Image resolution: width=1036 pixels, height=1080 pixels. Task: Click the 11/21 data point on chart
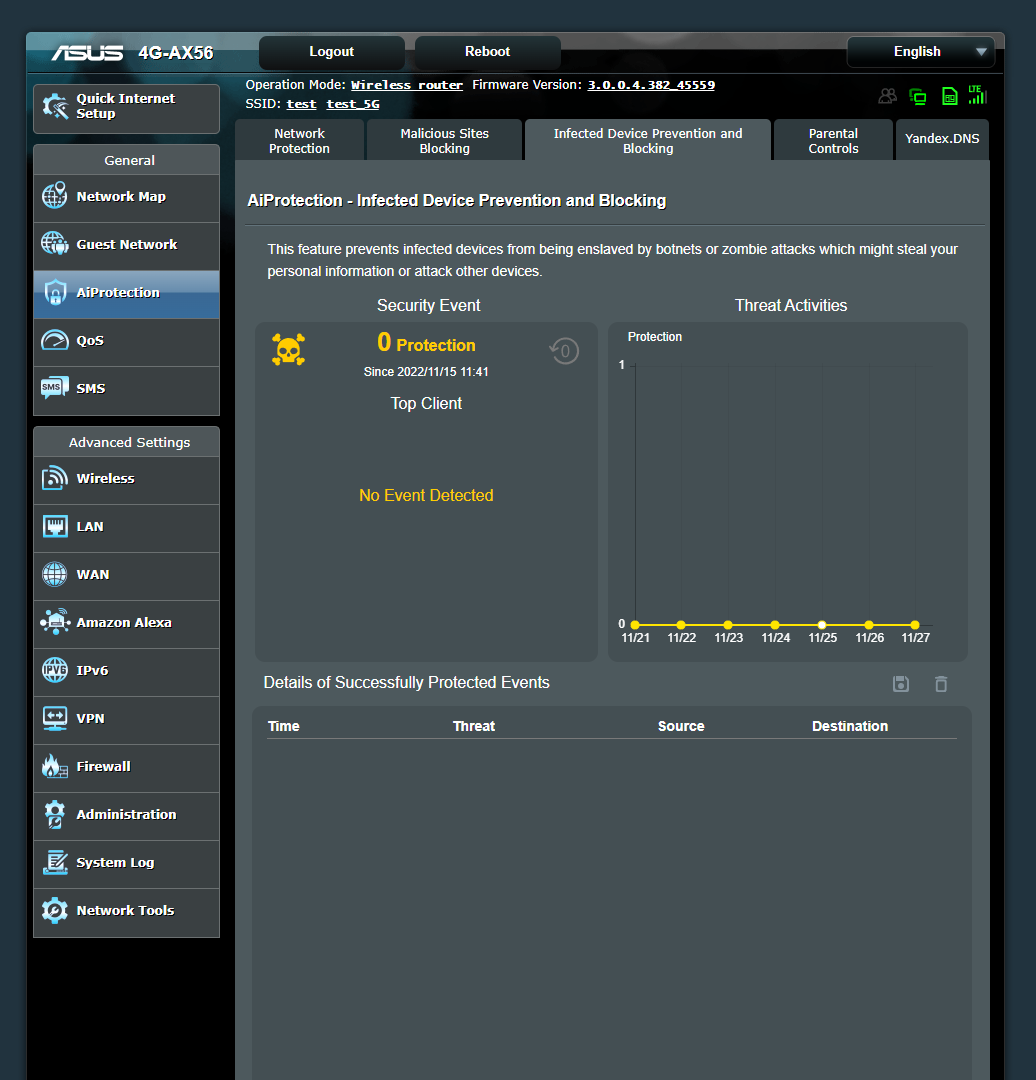635,625
